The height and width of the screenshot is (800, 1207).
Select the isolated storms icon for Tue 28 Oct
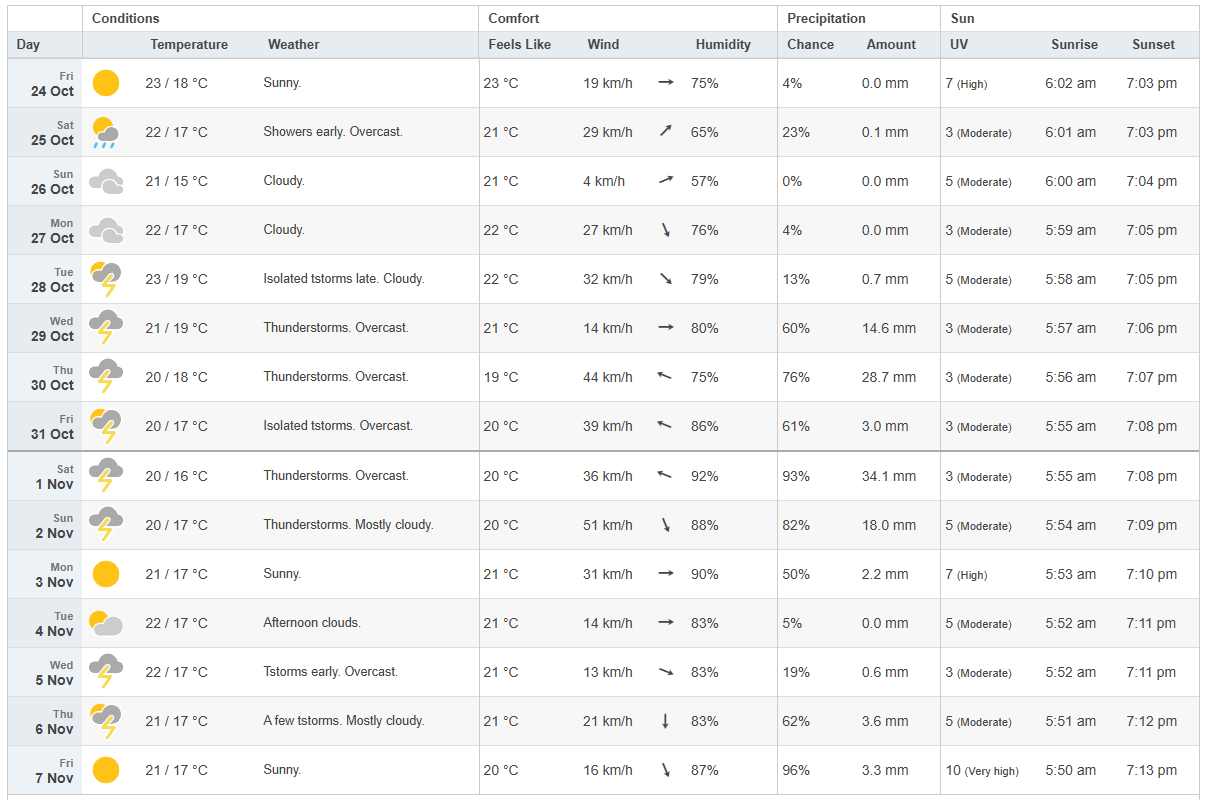106,279
